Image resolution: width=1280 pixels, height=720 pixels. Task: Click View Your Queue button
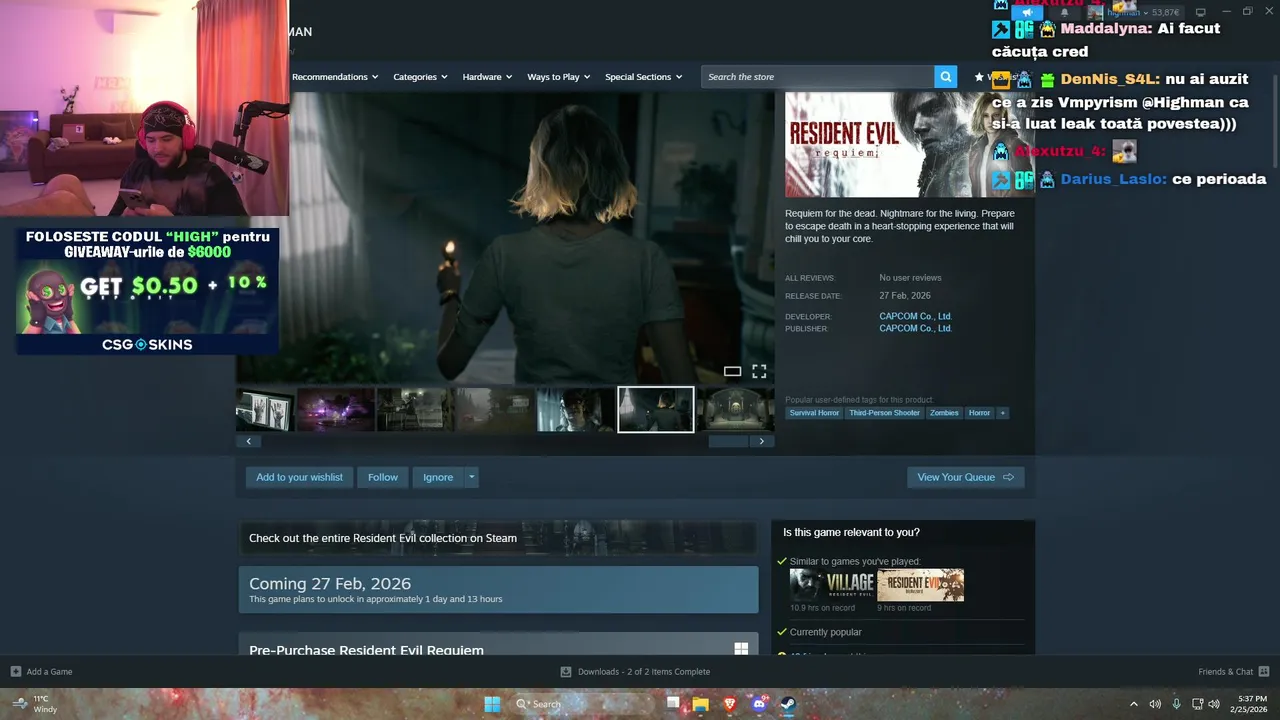[966, 477]
